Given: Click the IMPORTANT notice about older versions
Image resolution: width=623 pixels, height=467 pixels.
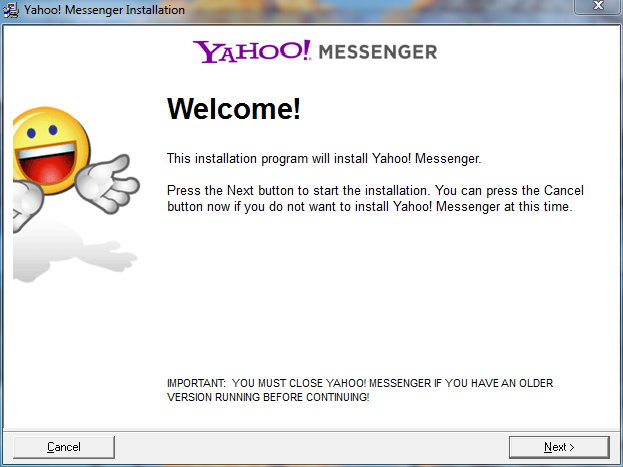Looking at the screenshot, I should click(360, 390).
